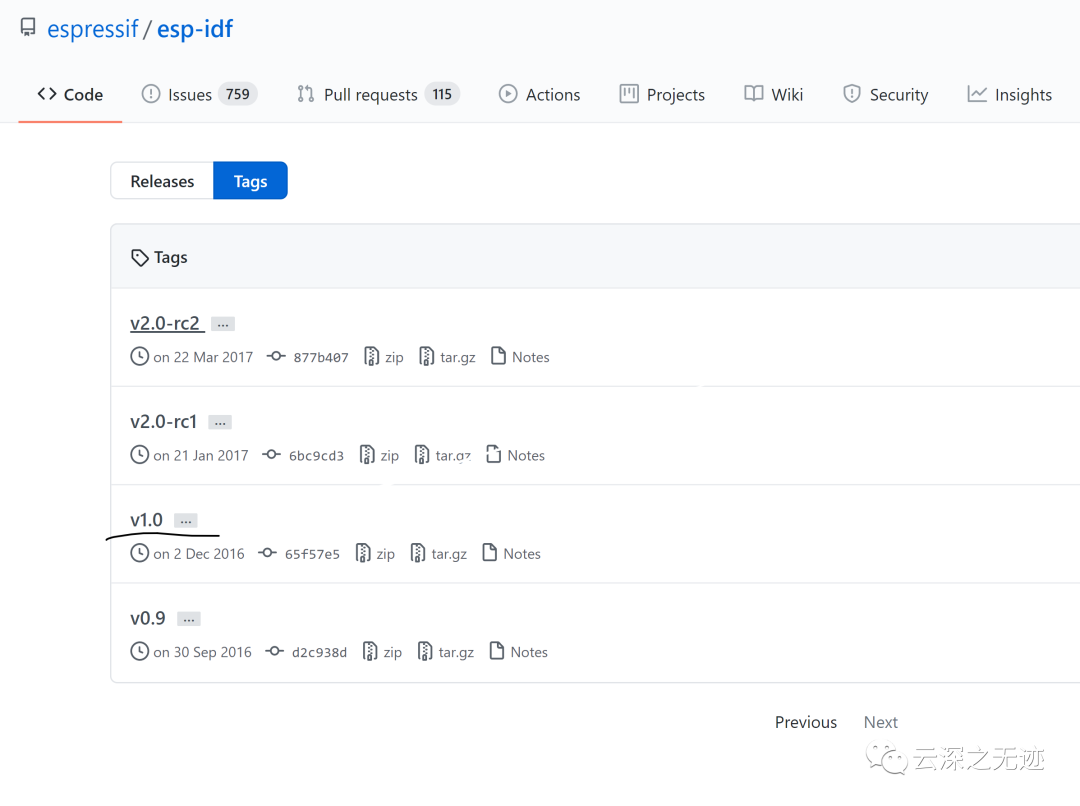Open the Pull requests tab
This screenshot has height=806, width=1080.
pyautogui.click(x=378, y=94)
